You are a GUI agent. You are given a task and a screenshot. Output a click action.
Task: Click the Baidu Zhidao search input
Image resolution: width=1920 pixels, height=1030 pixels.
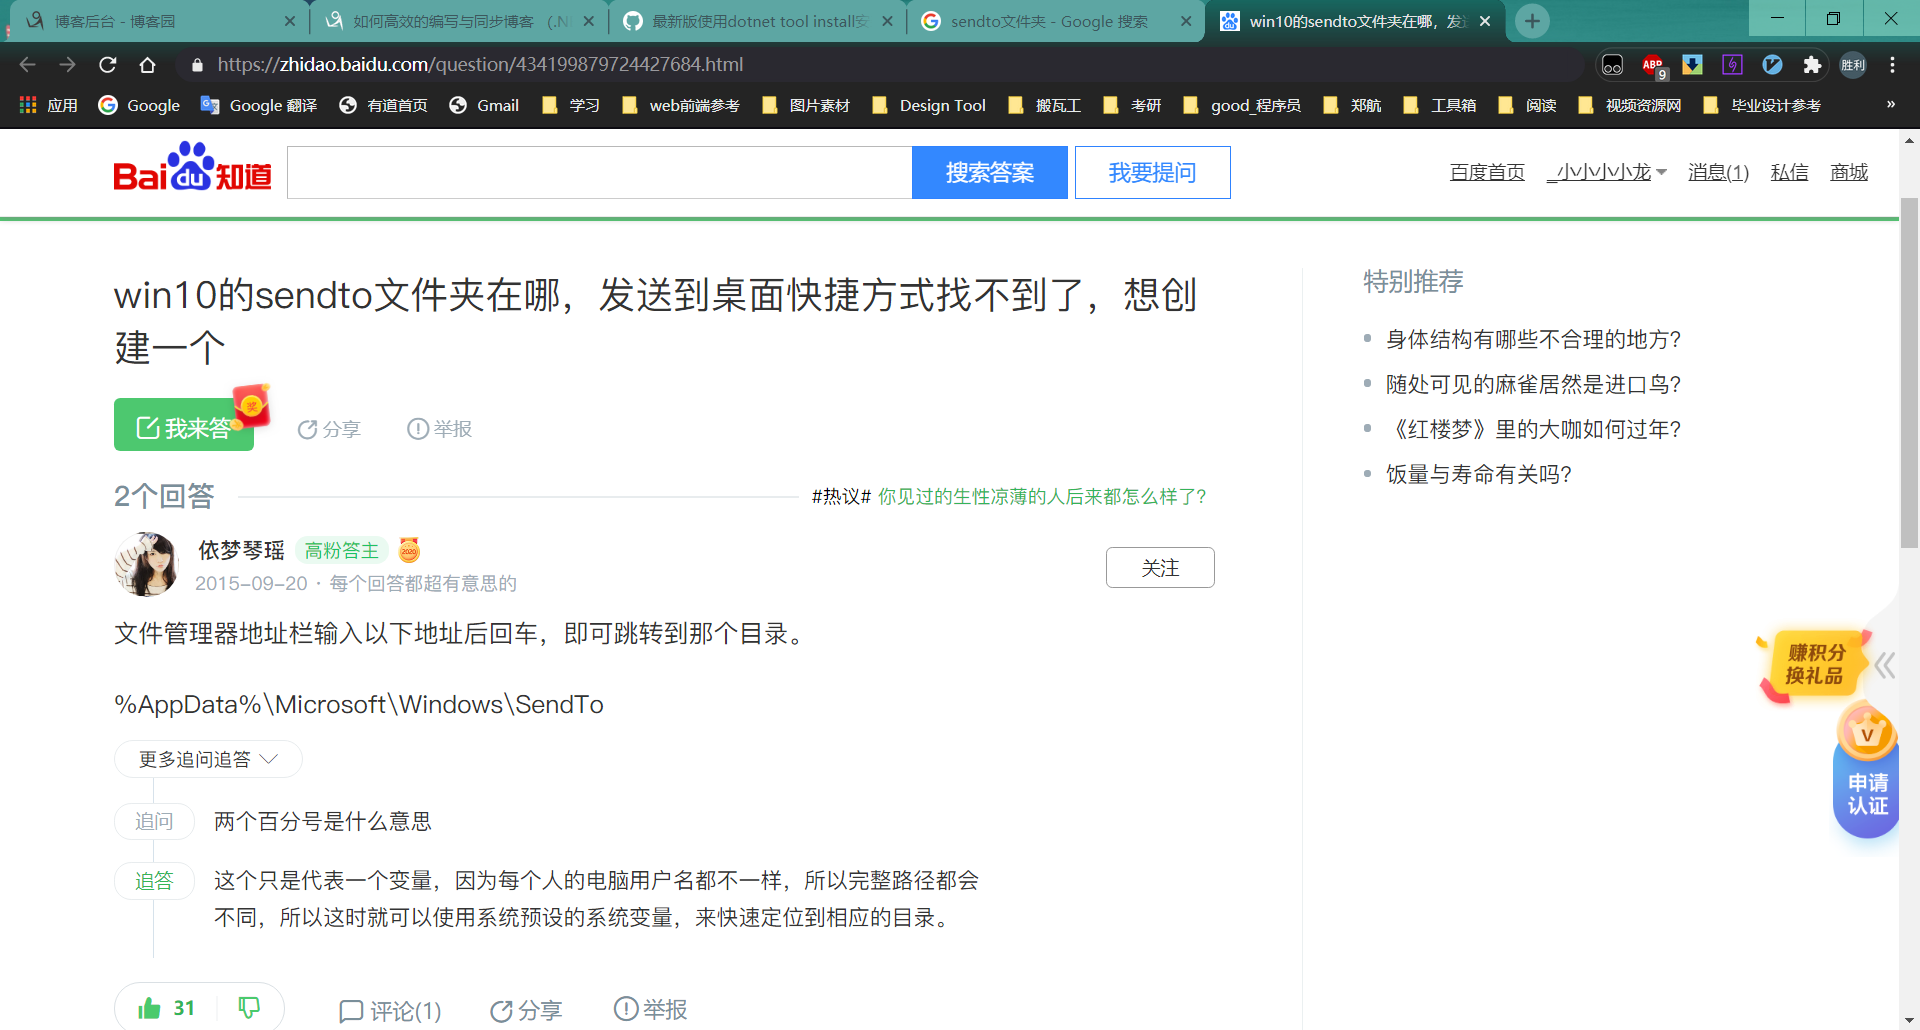[x=600, y=172]
